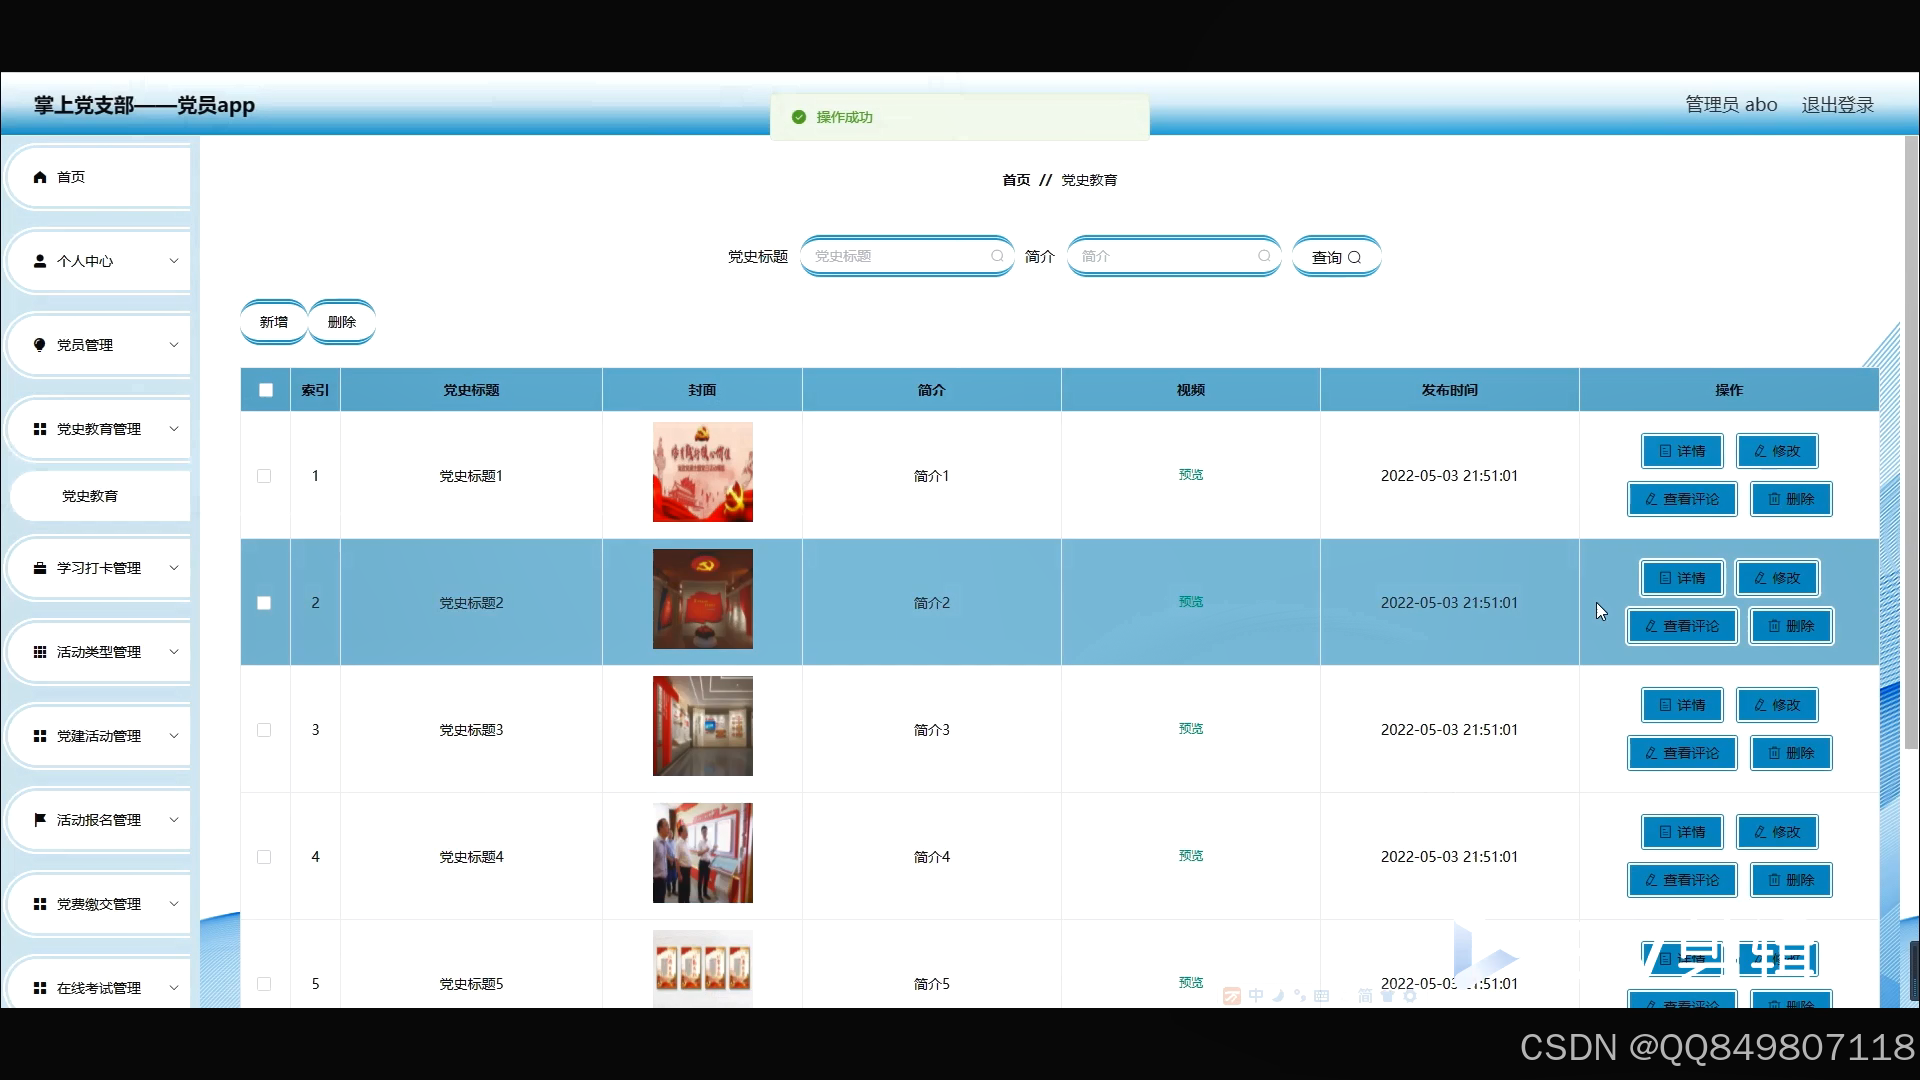Click 退出登录 link
1920x1080 pixels.
click(1837, 105)
